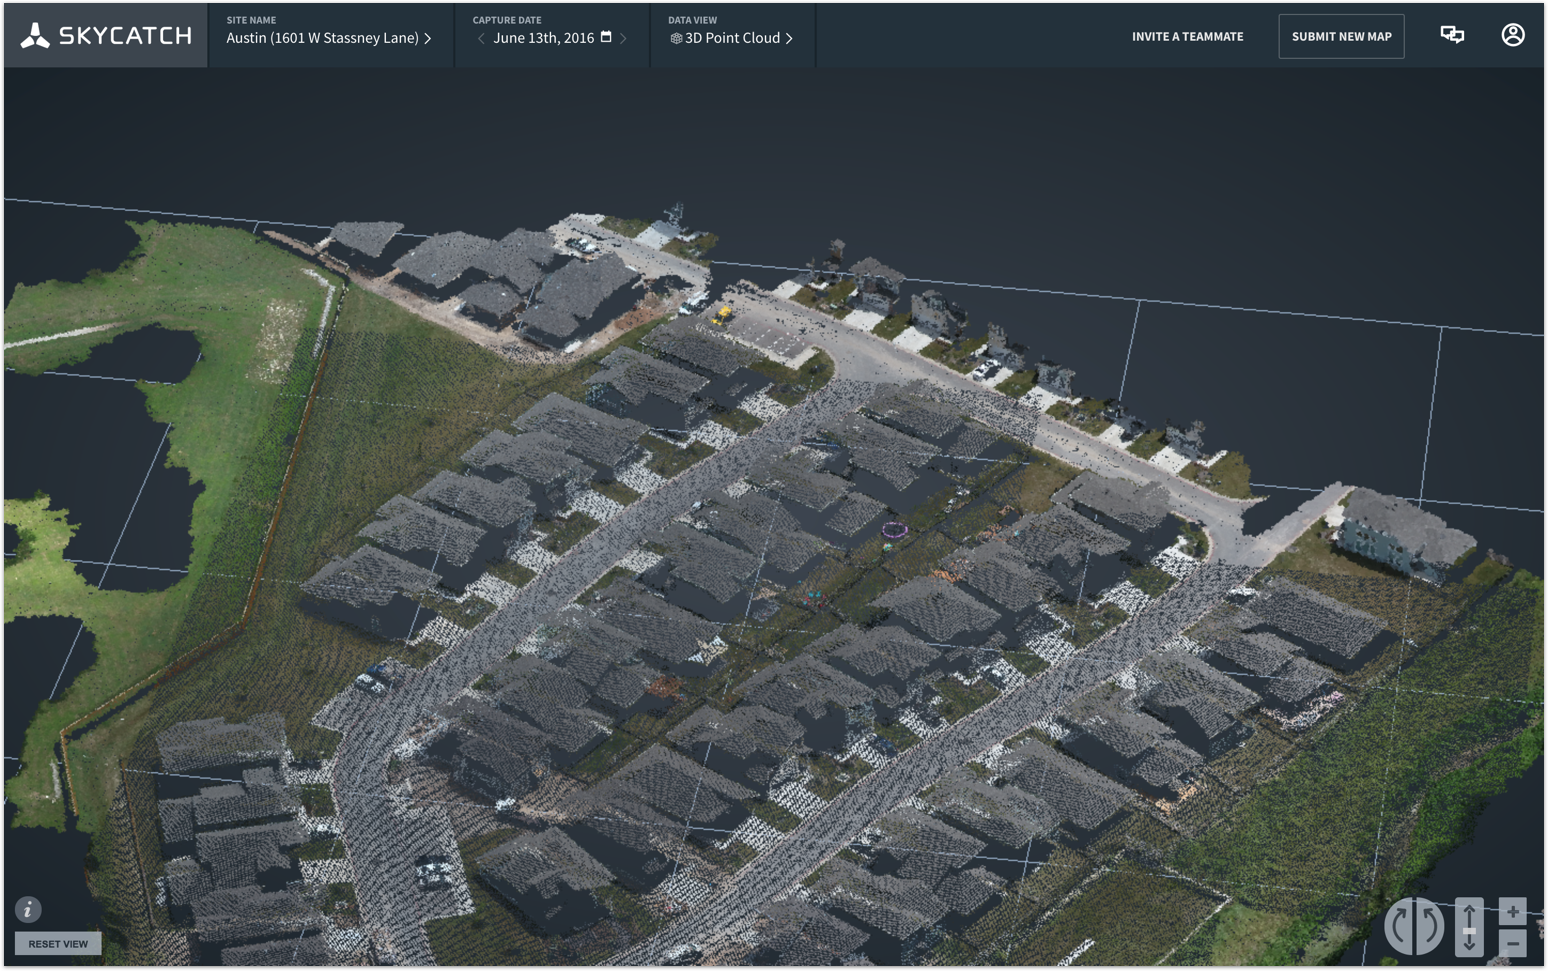The width and height of the screenshot is (1548, 971).
Task: Go to the previous capture date
Action: (x=481, y=38)
